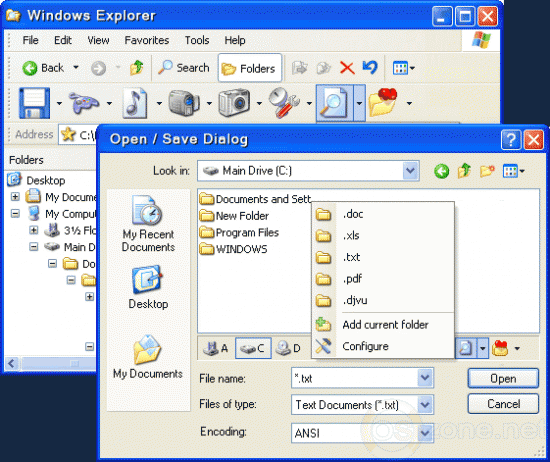Image resolution: width=550 pixels, height=462 pixels.
Task: Open the Edit menu
Action: click(x=63, y=40)
